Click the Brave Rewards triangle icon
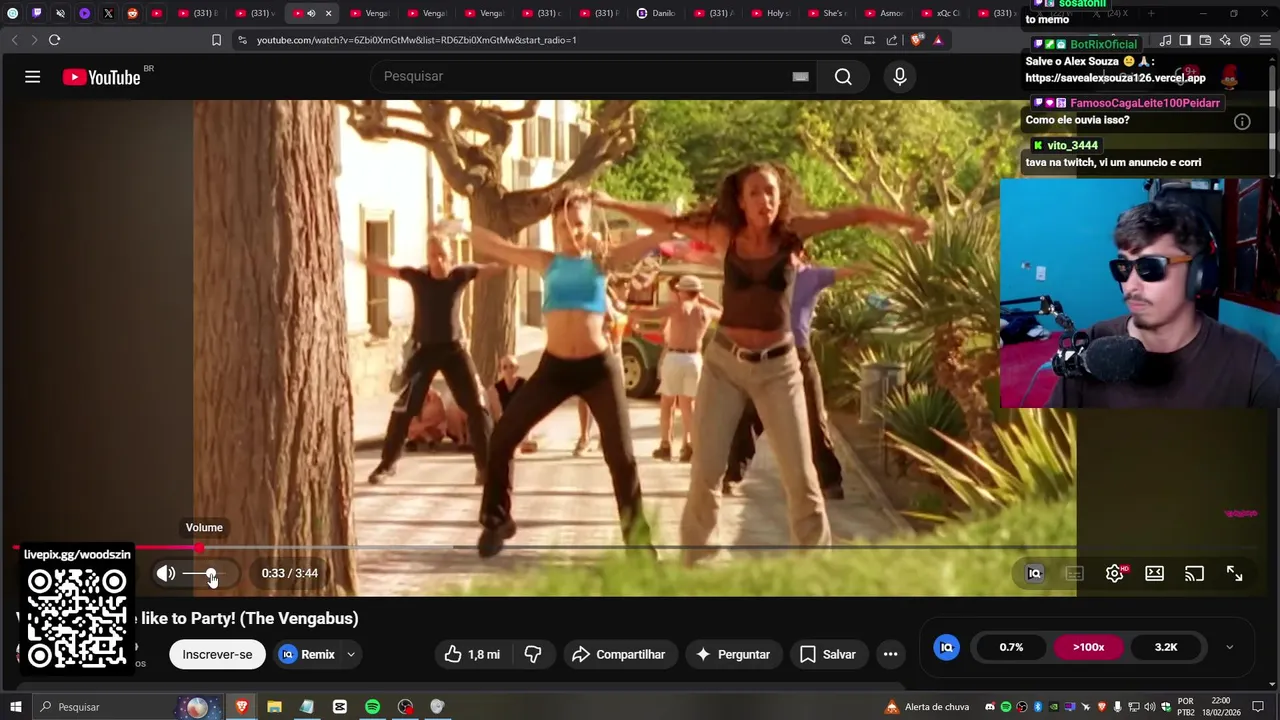 (x=938, y=40)
